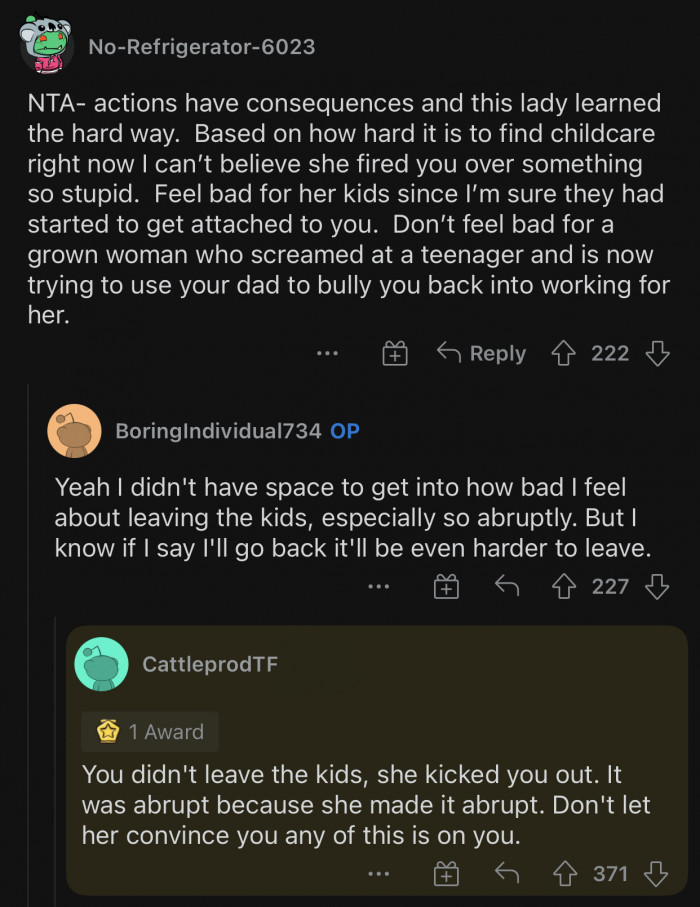700x907 pixels.
Task: Open the overflow options on CattleprodTF's comment
Action: [379, 873]
